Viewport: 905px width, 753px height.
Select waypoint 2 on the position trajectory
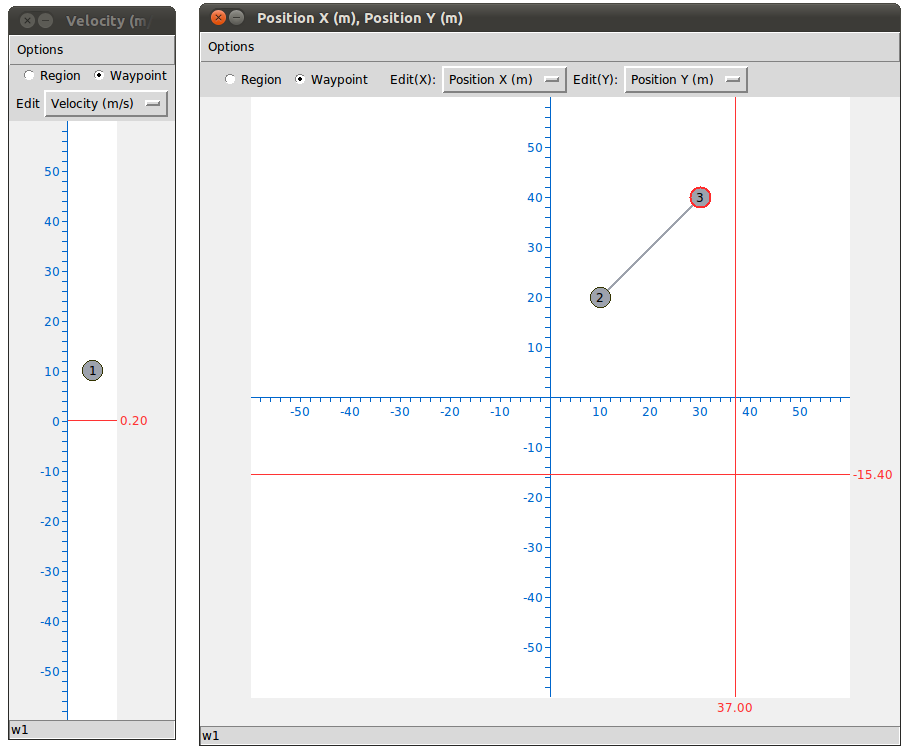pyautogui.click(x=600, y=297)
